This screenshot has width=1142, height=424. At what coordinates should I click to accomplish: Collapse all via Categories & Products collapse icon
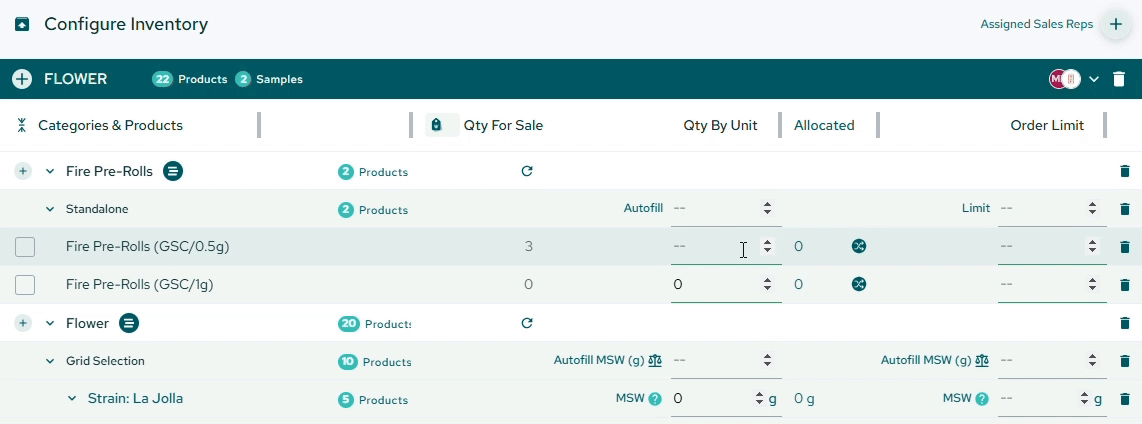[22, 125]
